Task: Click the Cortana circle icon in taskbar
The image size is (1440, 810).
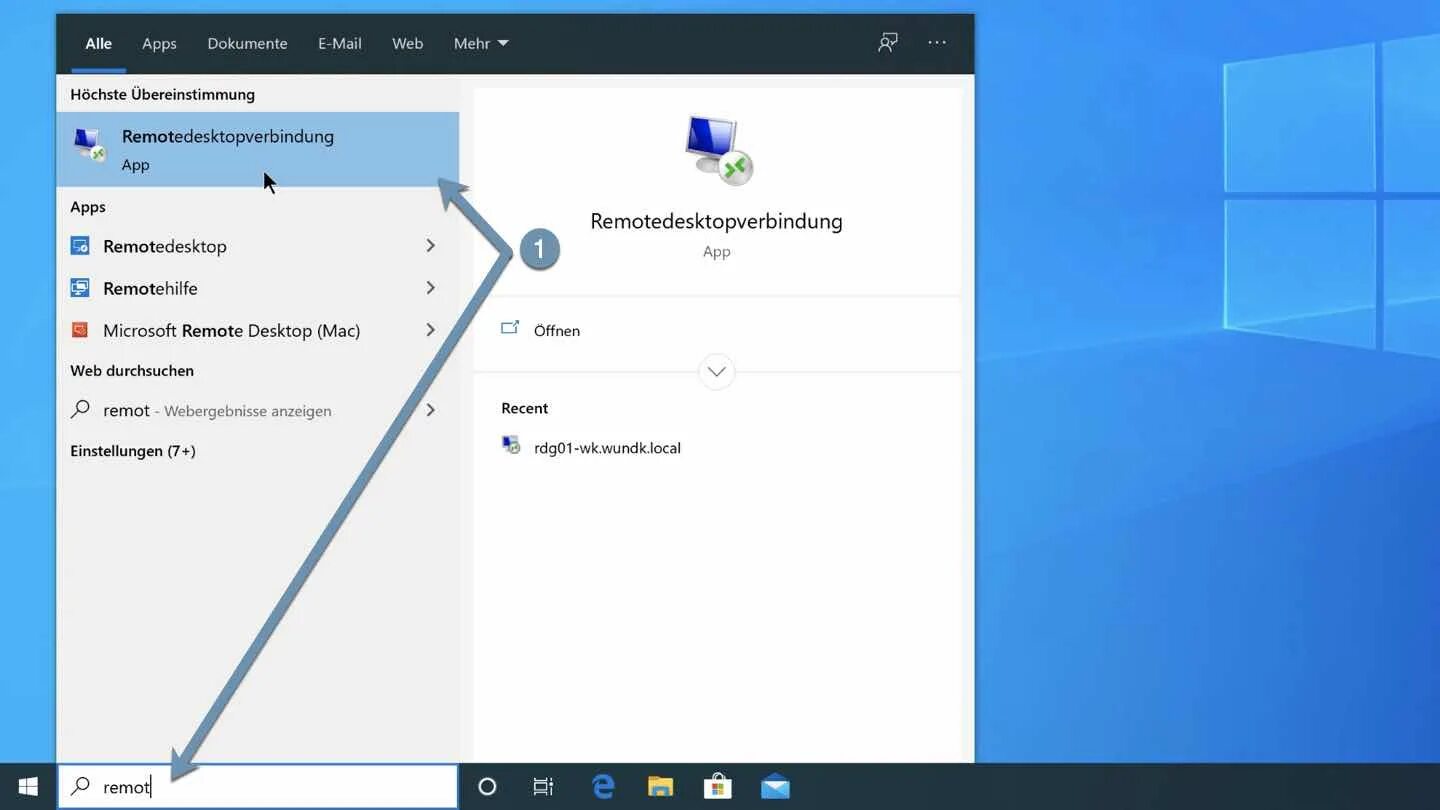Action: click(x=487, y=787)
